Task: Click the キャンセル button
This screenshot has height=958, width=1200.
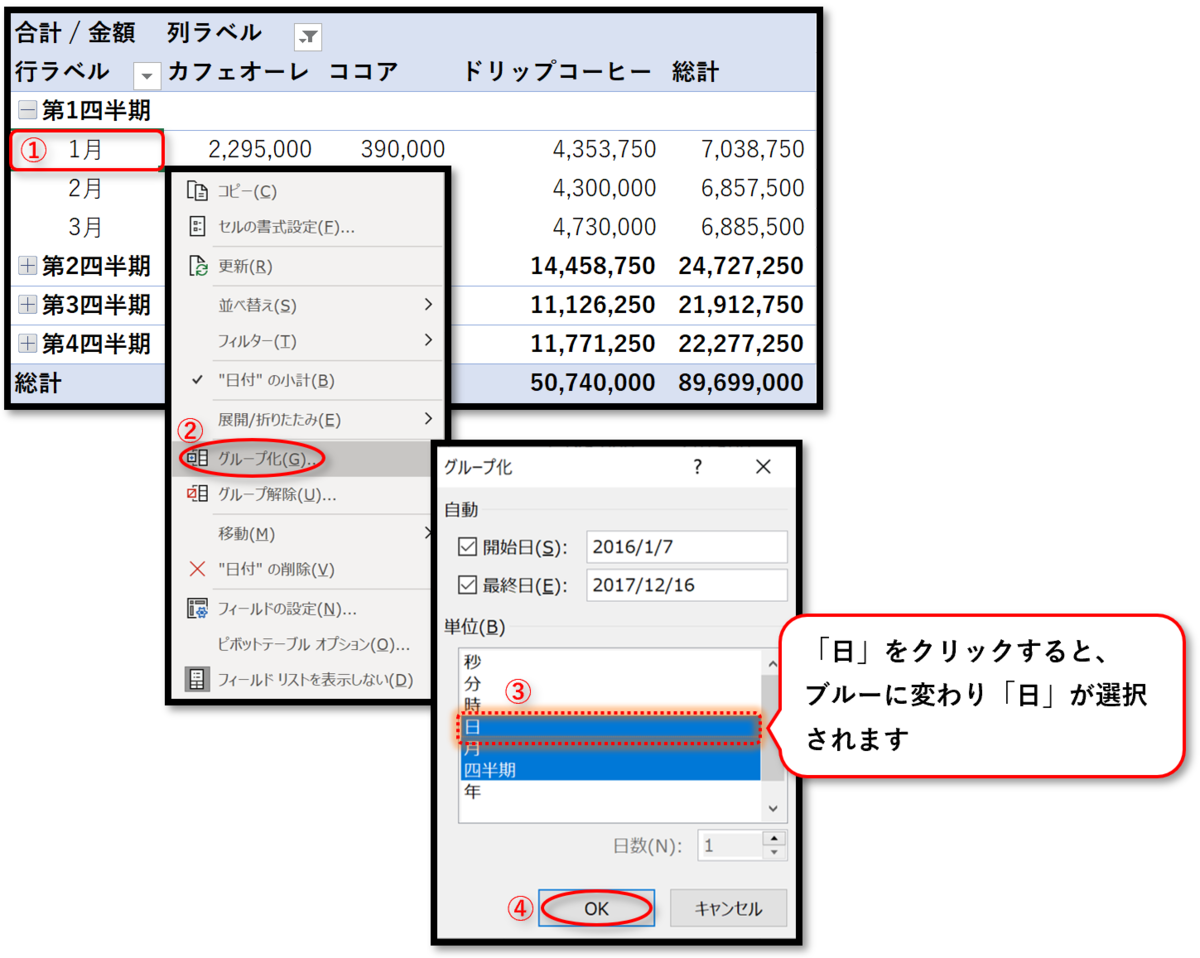Action: pos(728,907)
